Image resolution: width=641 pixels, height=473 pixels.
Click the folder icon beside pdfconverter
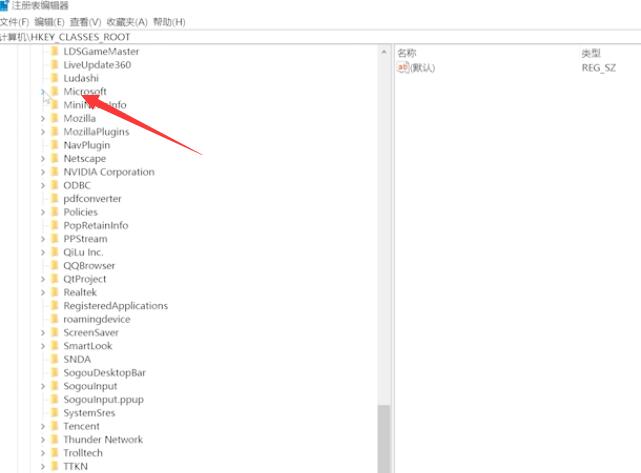point(54,199)
